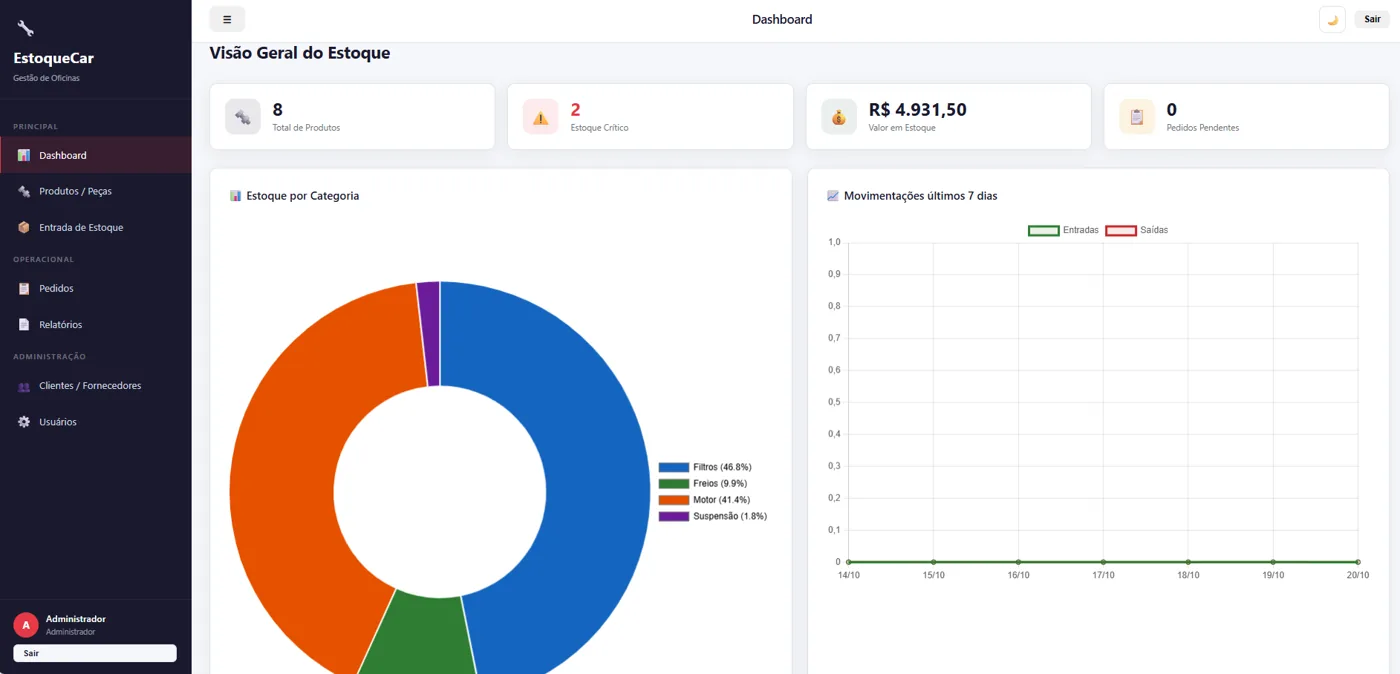Click the Estoque Crítico warning icon
This screenshot has width=1400, height=674.
pos(541,117)
